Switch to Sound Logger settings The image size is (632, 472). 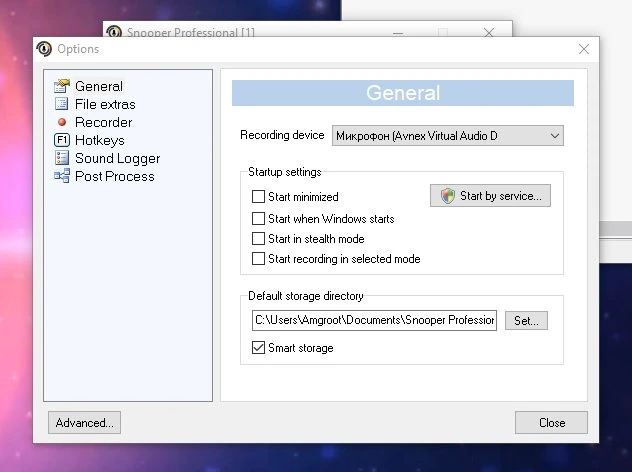[117, 158]
